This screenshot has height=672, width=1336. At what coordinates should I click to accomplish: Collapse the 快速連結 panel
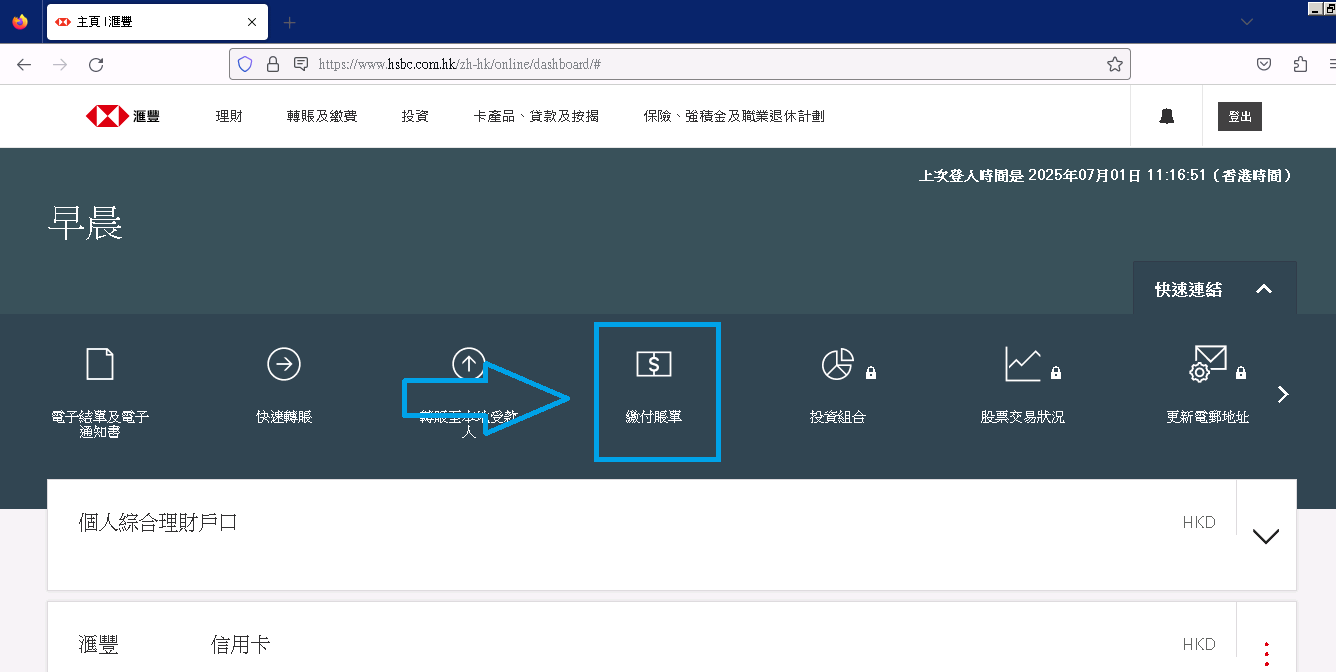(x=1264, y=289)
